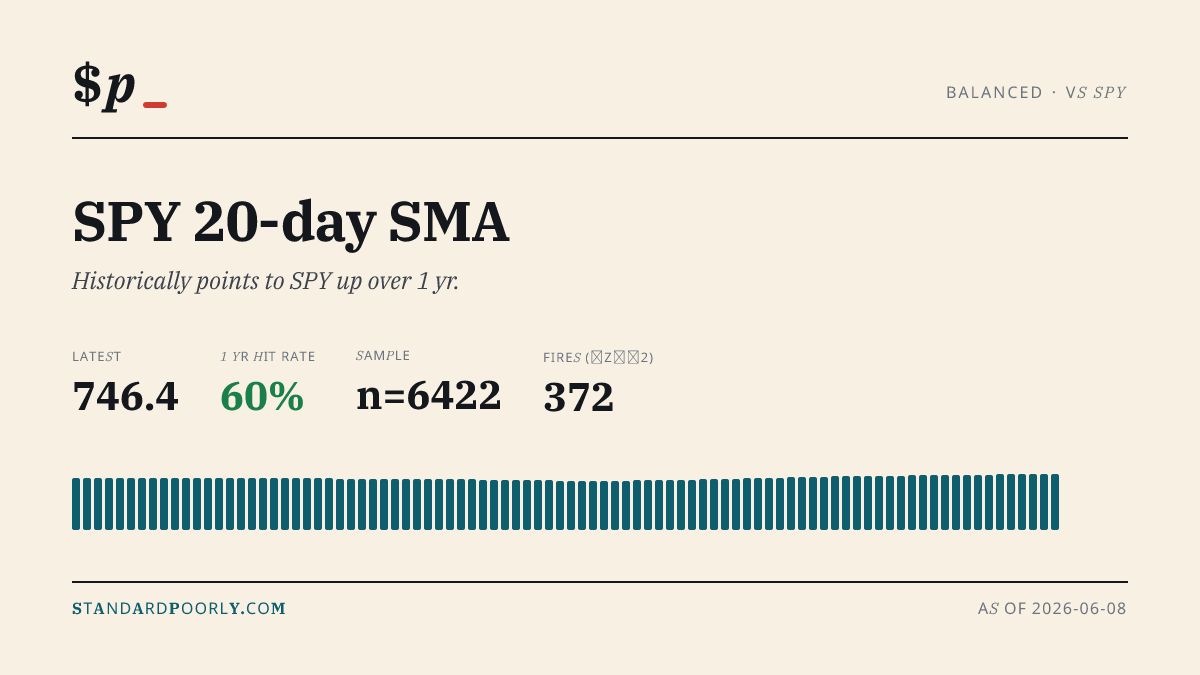Screen dimensions: 1200x675
Task: Click the n=6422 sample value
Action: pos(429,395)
